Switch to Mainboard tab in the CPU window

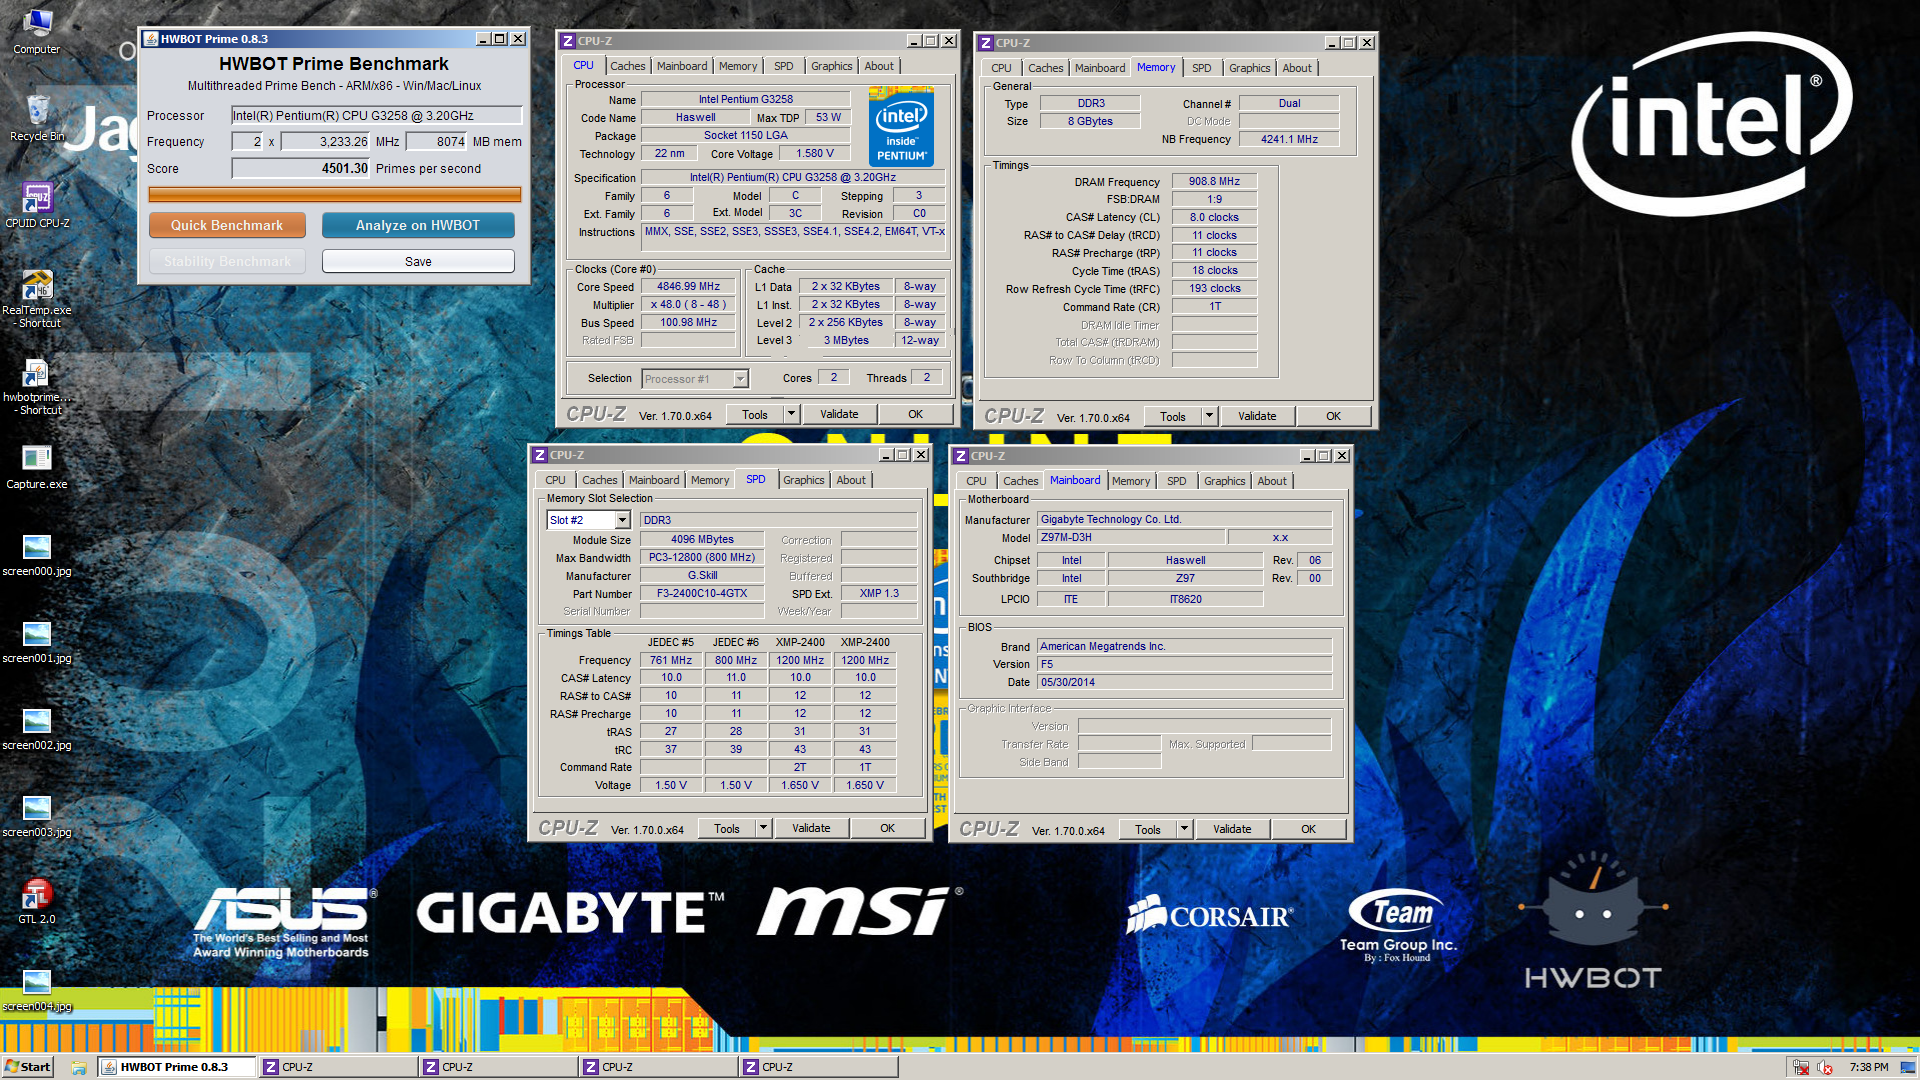(682, 66)
